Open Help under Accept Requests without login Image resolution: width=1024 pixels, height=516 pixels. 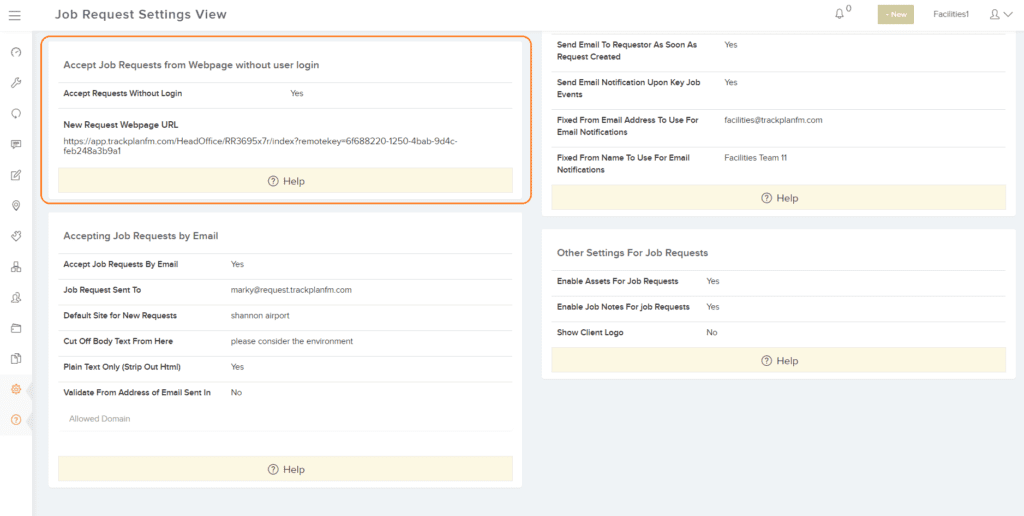point(285,181)
